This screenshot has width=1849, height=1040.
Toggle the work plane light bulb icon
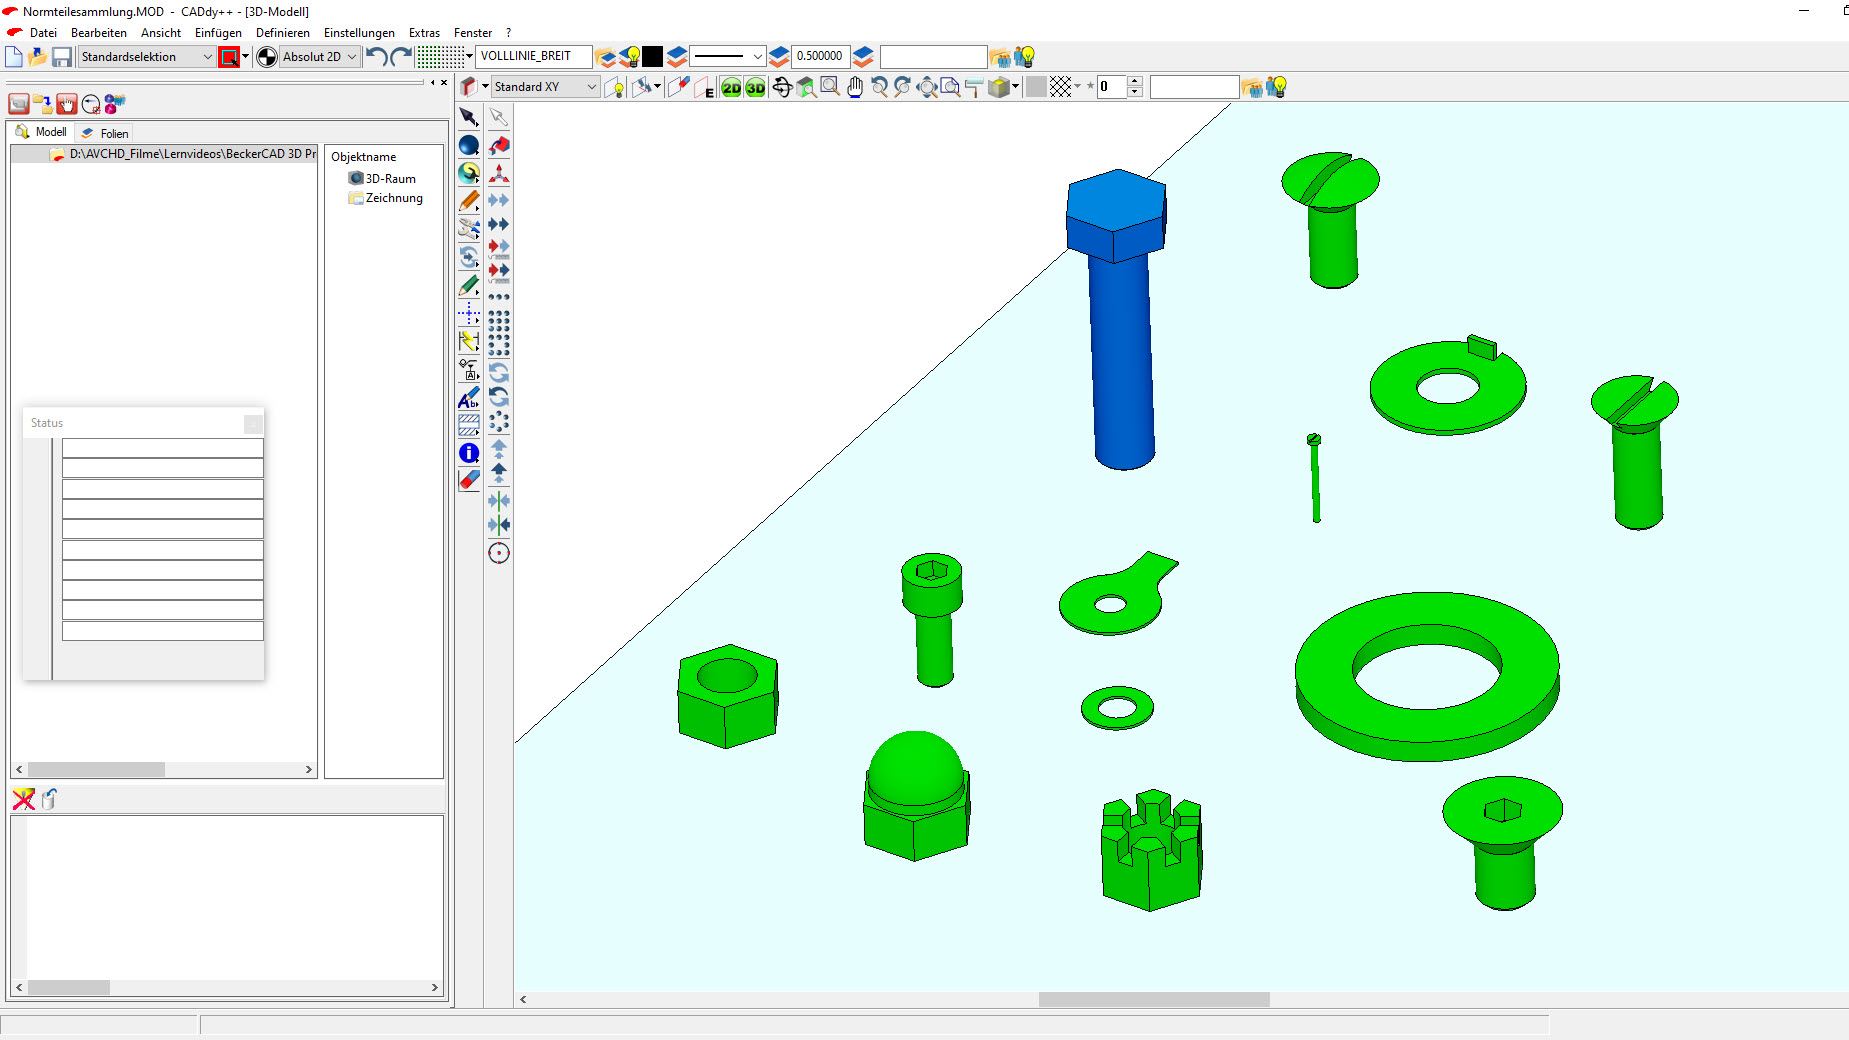pyautogui.click(x=614, y=88)
